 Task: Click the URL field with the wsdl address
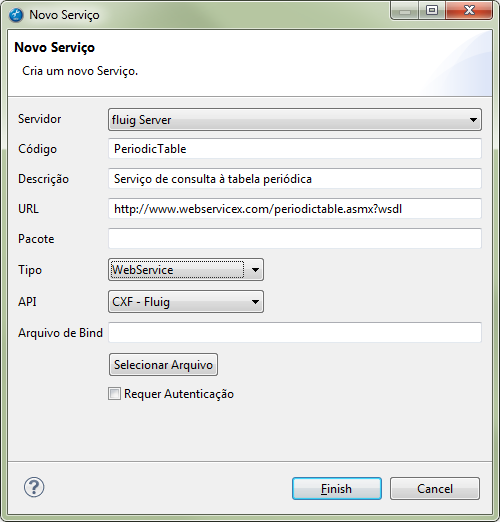[x=295, y=209]
